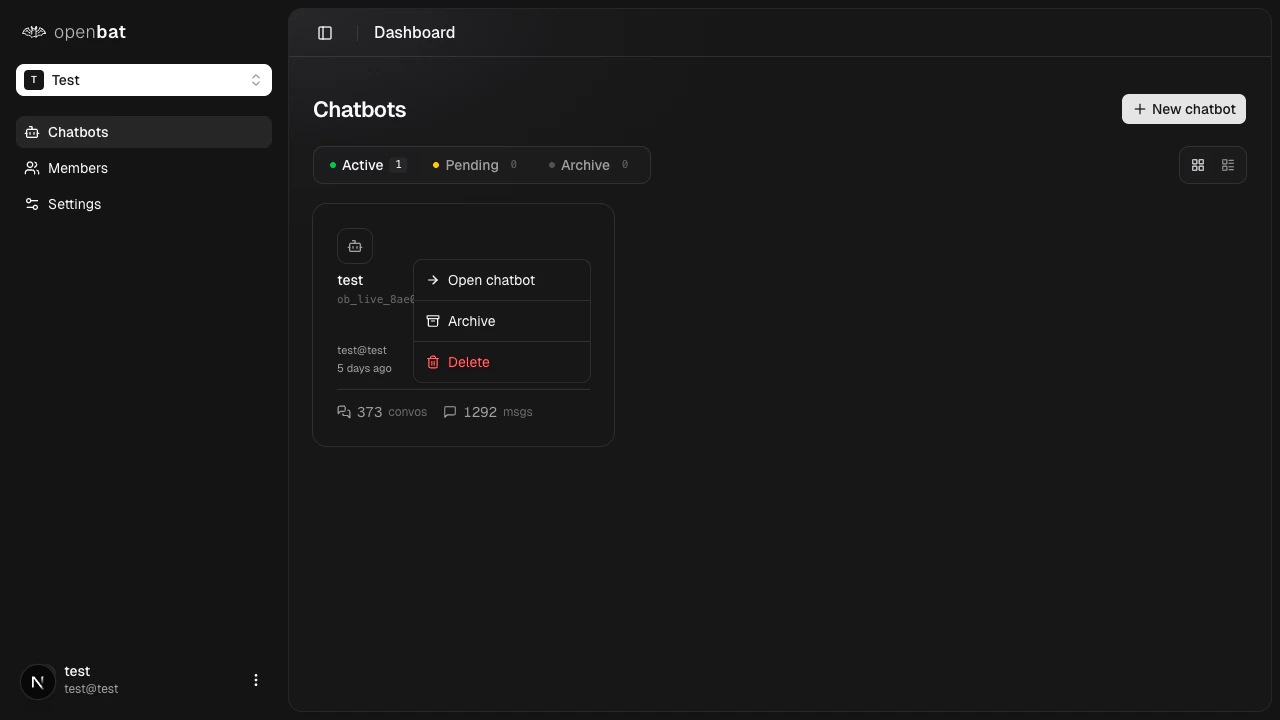Select Delete in the chatbot menu
The height and width of the screenshot is (720, 1280).
point(469,362)
